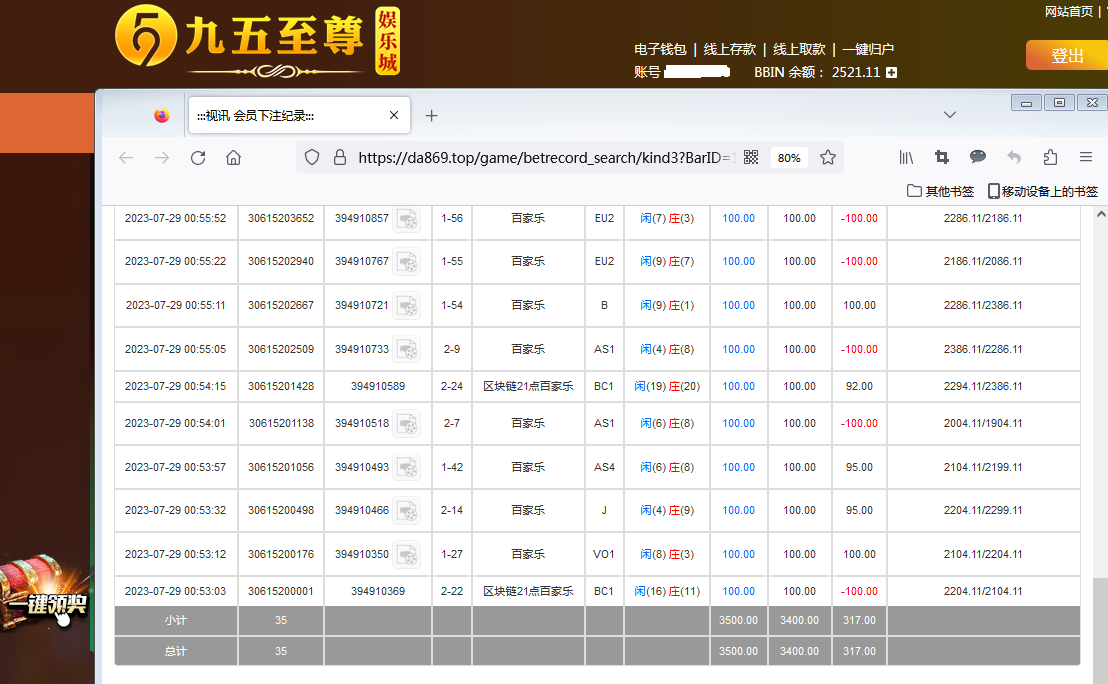Open game video icon for bet 394910466

tap(407, 511)
